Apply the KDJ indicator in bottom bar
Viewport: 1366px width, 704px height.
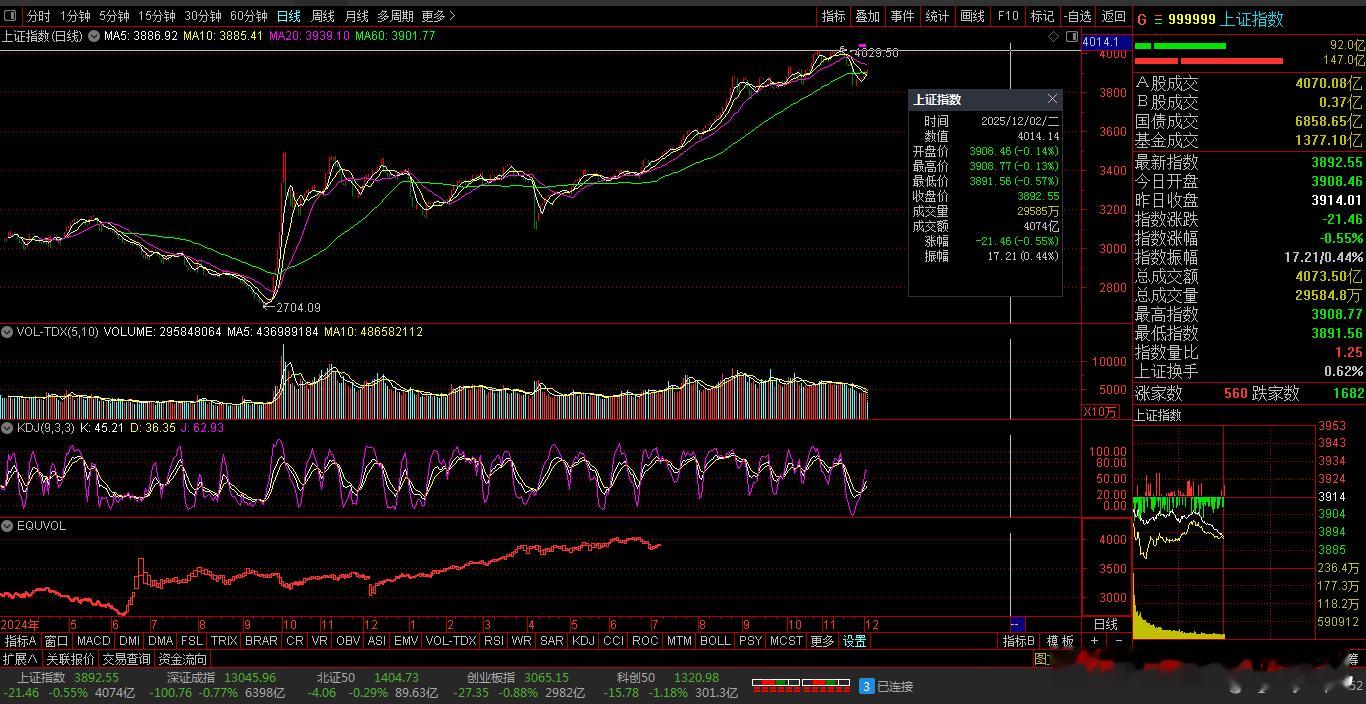[583, 641]
